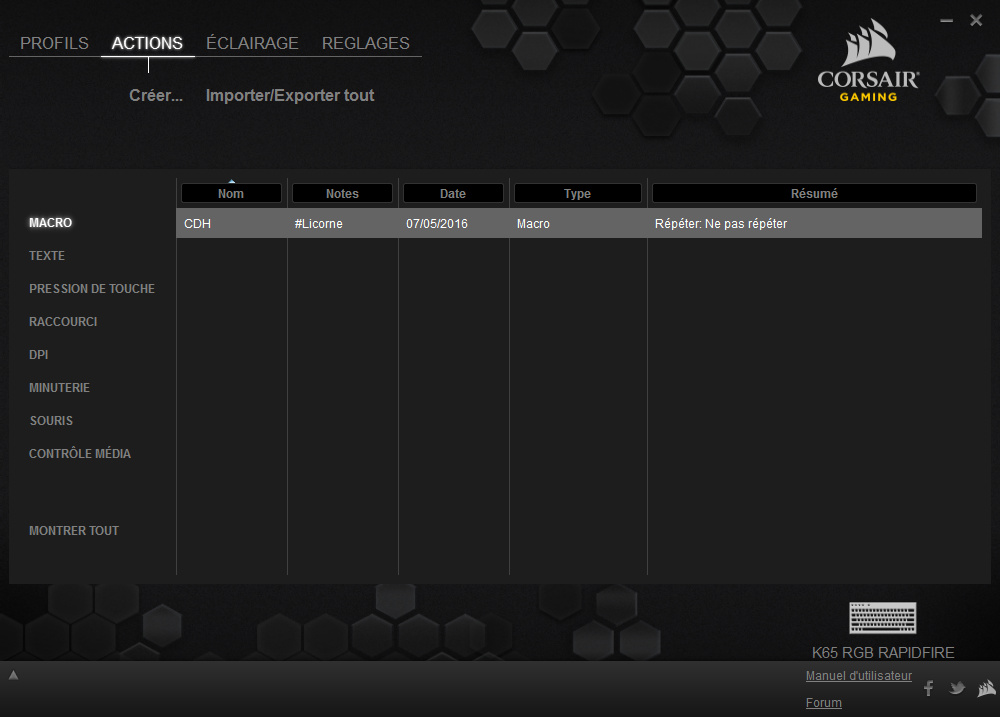Click Créer... to create a new action

(156, 96)
